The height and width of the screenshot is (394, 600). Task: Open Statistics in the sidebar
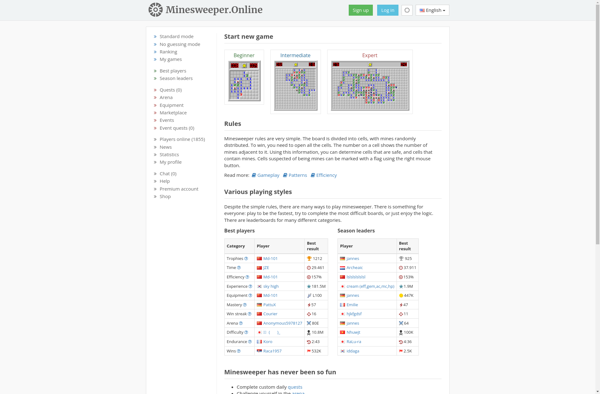(x=169, y=155)
